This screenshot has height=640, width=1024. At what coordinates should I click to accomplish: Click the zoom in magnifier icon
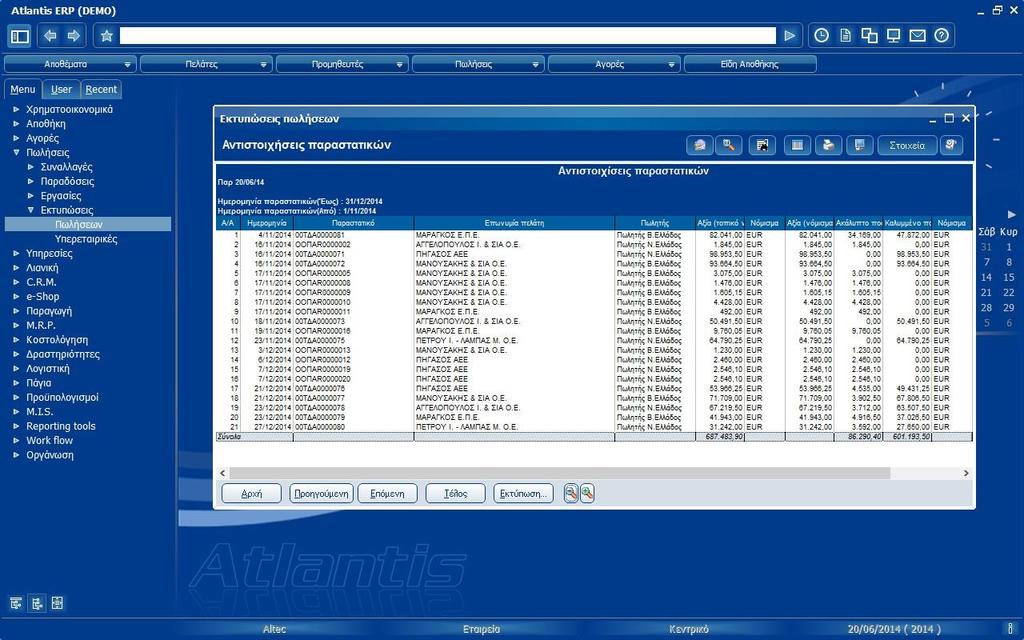[x=587, y=494]
